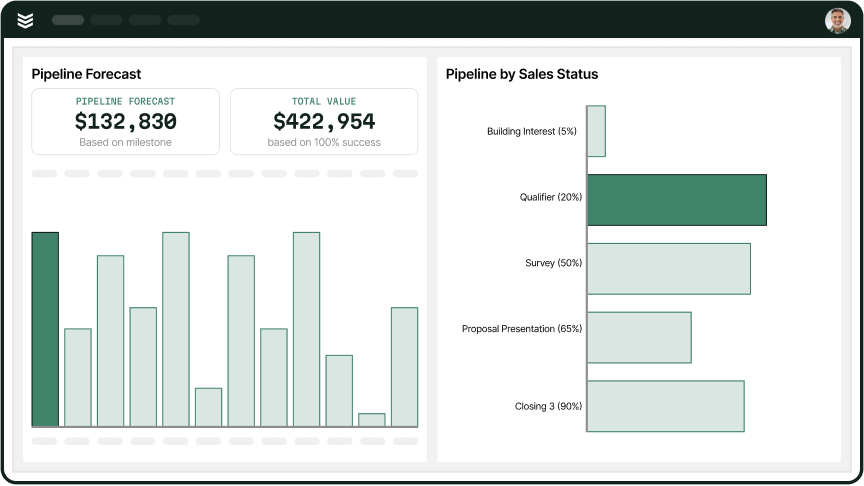Click the dark green first column bar
The width and height of the screenshot is (864, 486).
tap(45, 329)
